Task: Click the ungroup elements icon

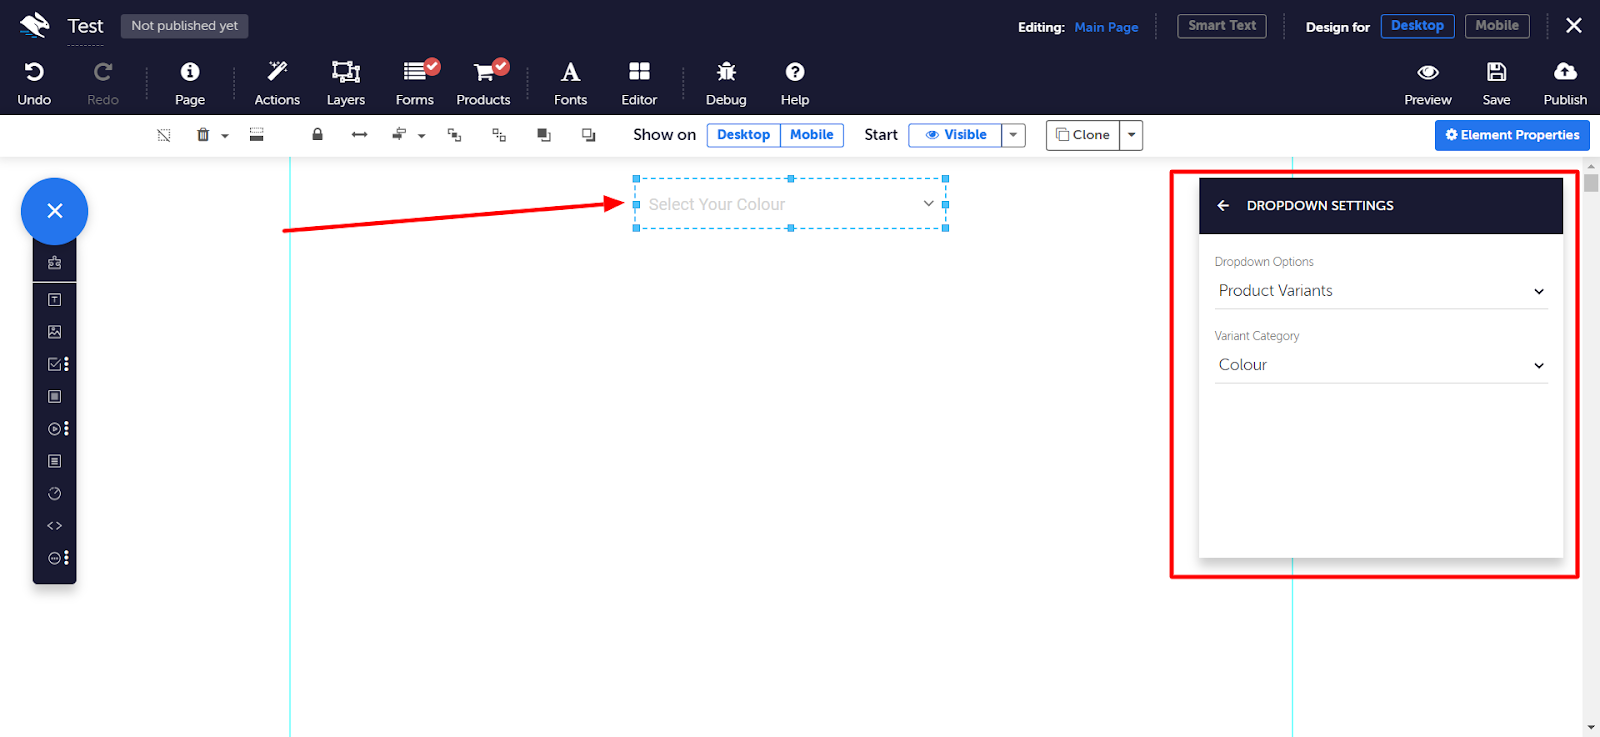Action: pyautogui.click(x=499, y=135)
